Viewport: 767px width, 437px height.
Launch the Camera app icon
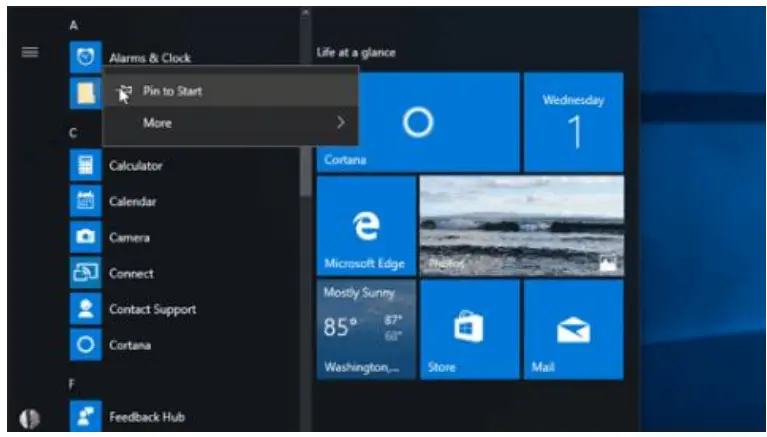[x=86, y=237]
